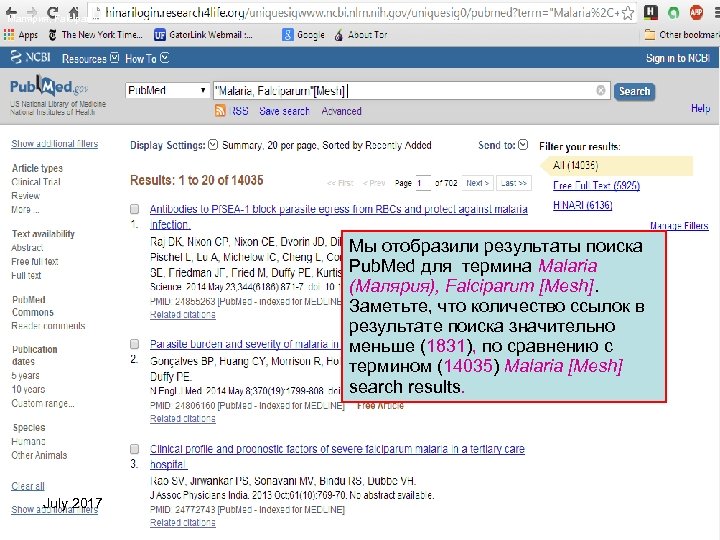Viewport: 720px width, 540px height.
Task: Expand the How To menu
Action: pos(147,58)
